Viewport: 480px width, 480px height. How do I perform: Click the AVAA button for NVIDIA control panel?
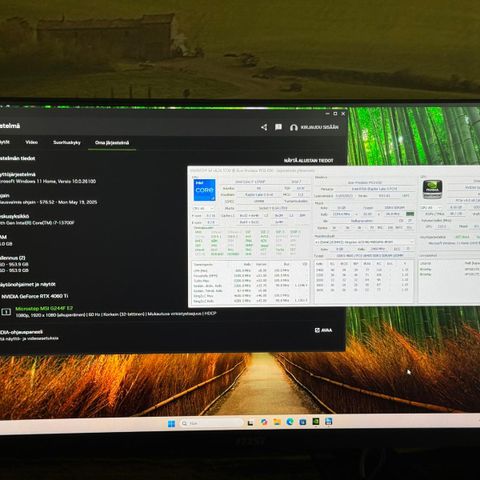[323, 330]
